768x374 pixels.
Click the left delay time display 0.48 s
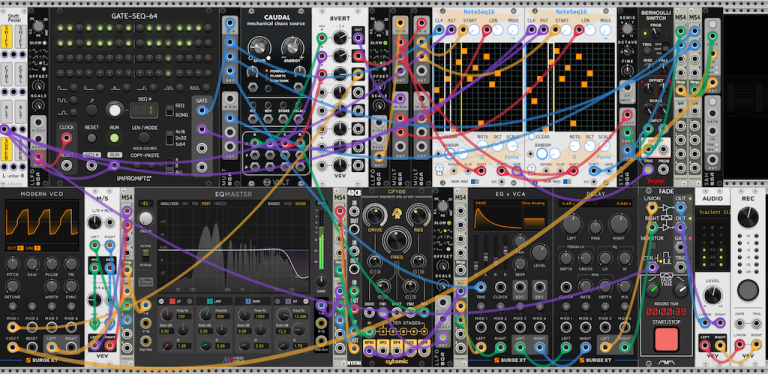(570, 203)
